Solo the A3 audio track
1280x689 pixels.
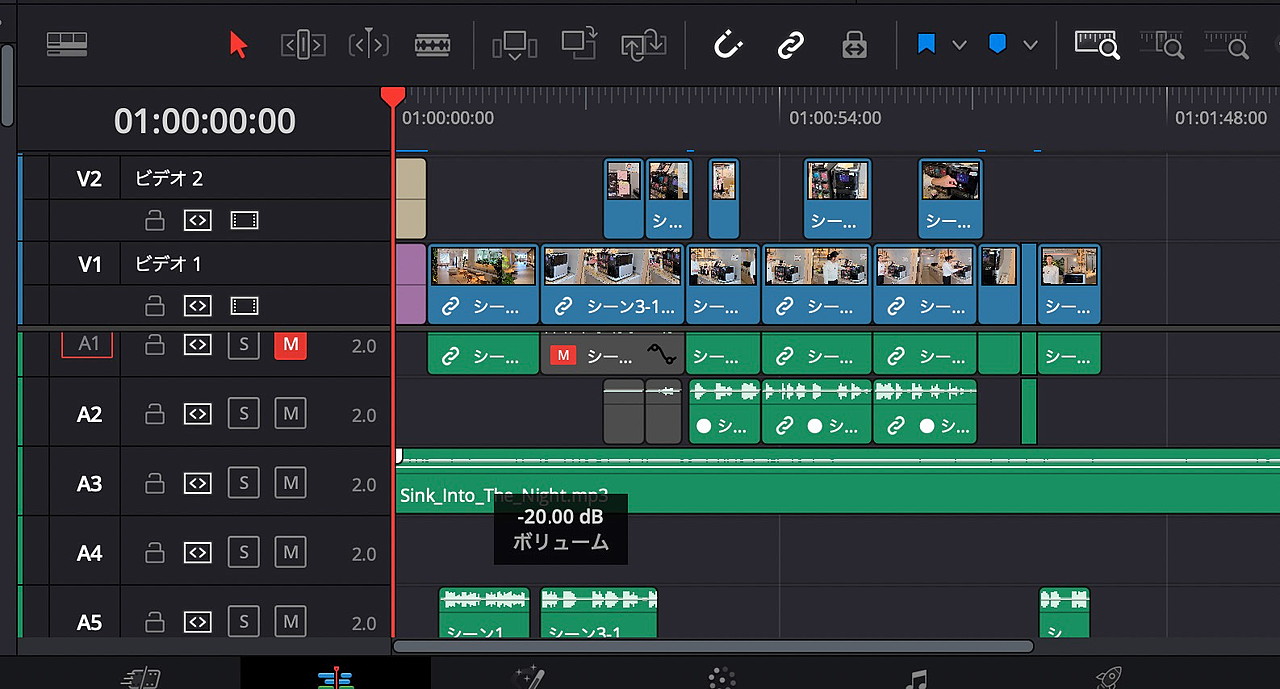pyautogui.click(x=243, y=483)
